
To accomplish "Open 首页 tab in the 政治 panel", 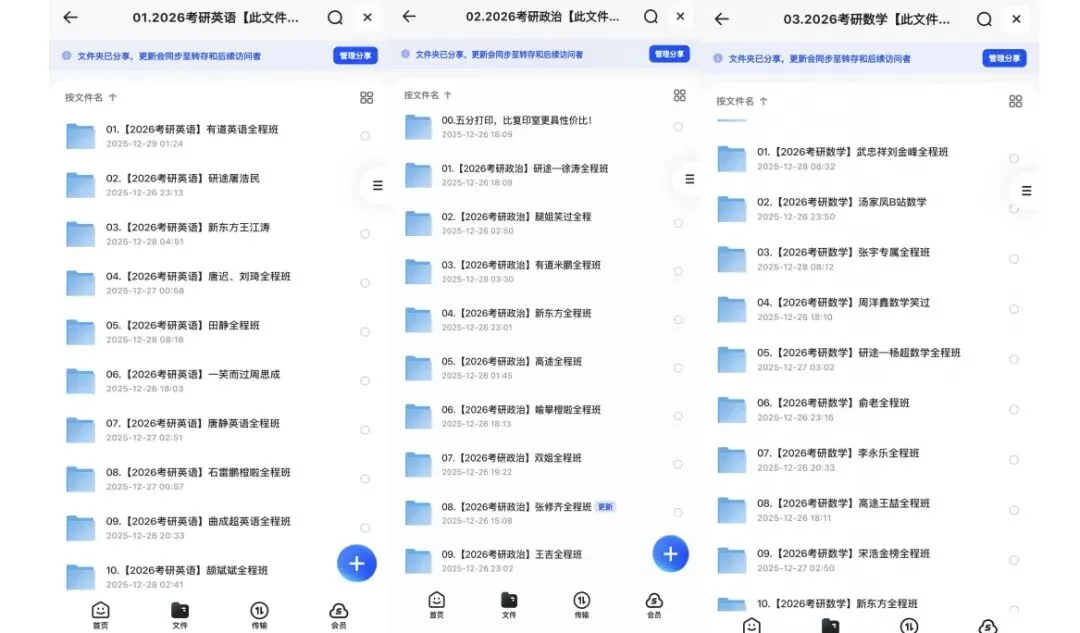I will tap(437, 605).
